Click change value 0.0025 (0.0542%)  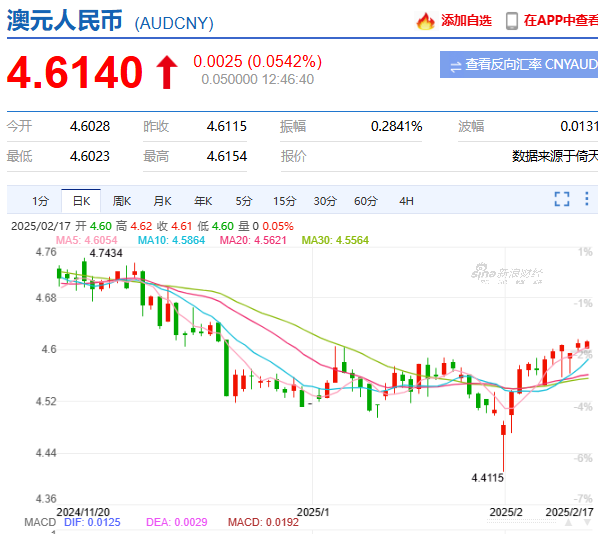258,61
